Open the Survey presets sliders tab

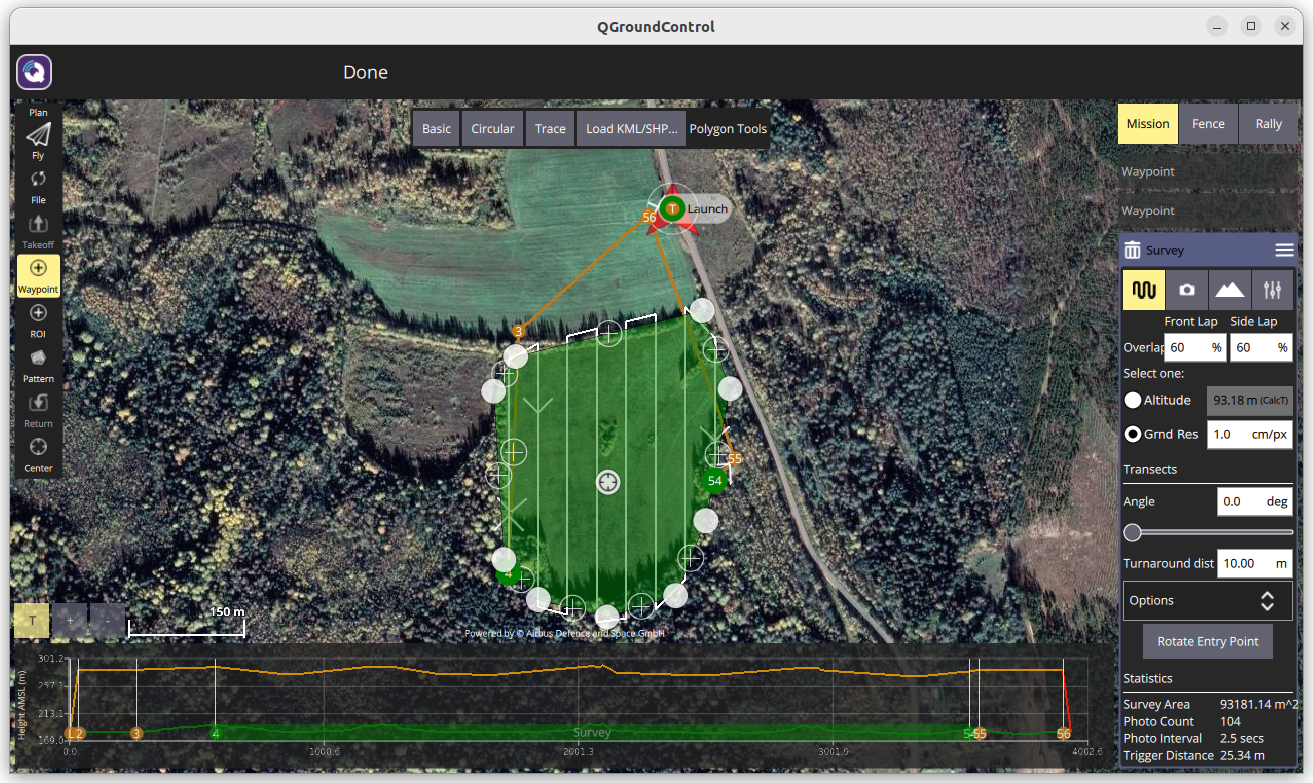tap(1272, 289)
